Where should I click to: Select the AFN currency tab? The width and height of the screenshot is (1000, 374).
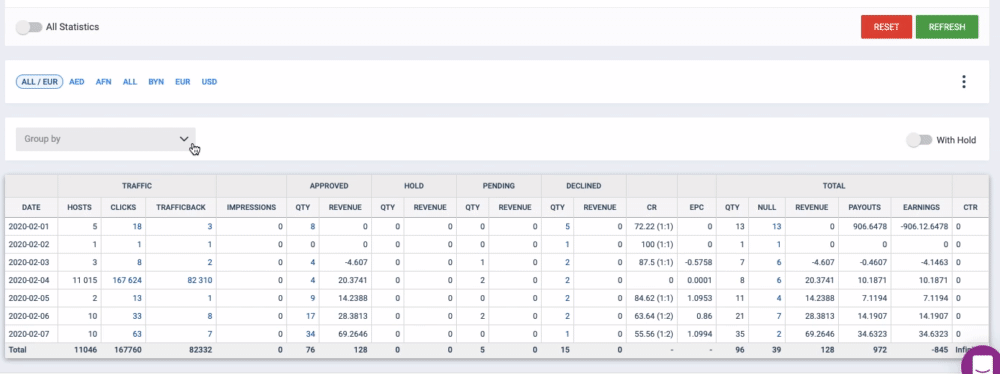click(x=104, y=82)
